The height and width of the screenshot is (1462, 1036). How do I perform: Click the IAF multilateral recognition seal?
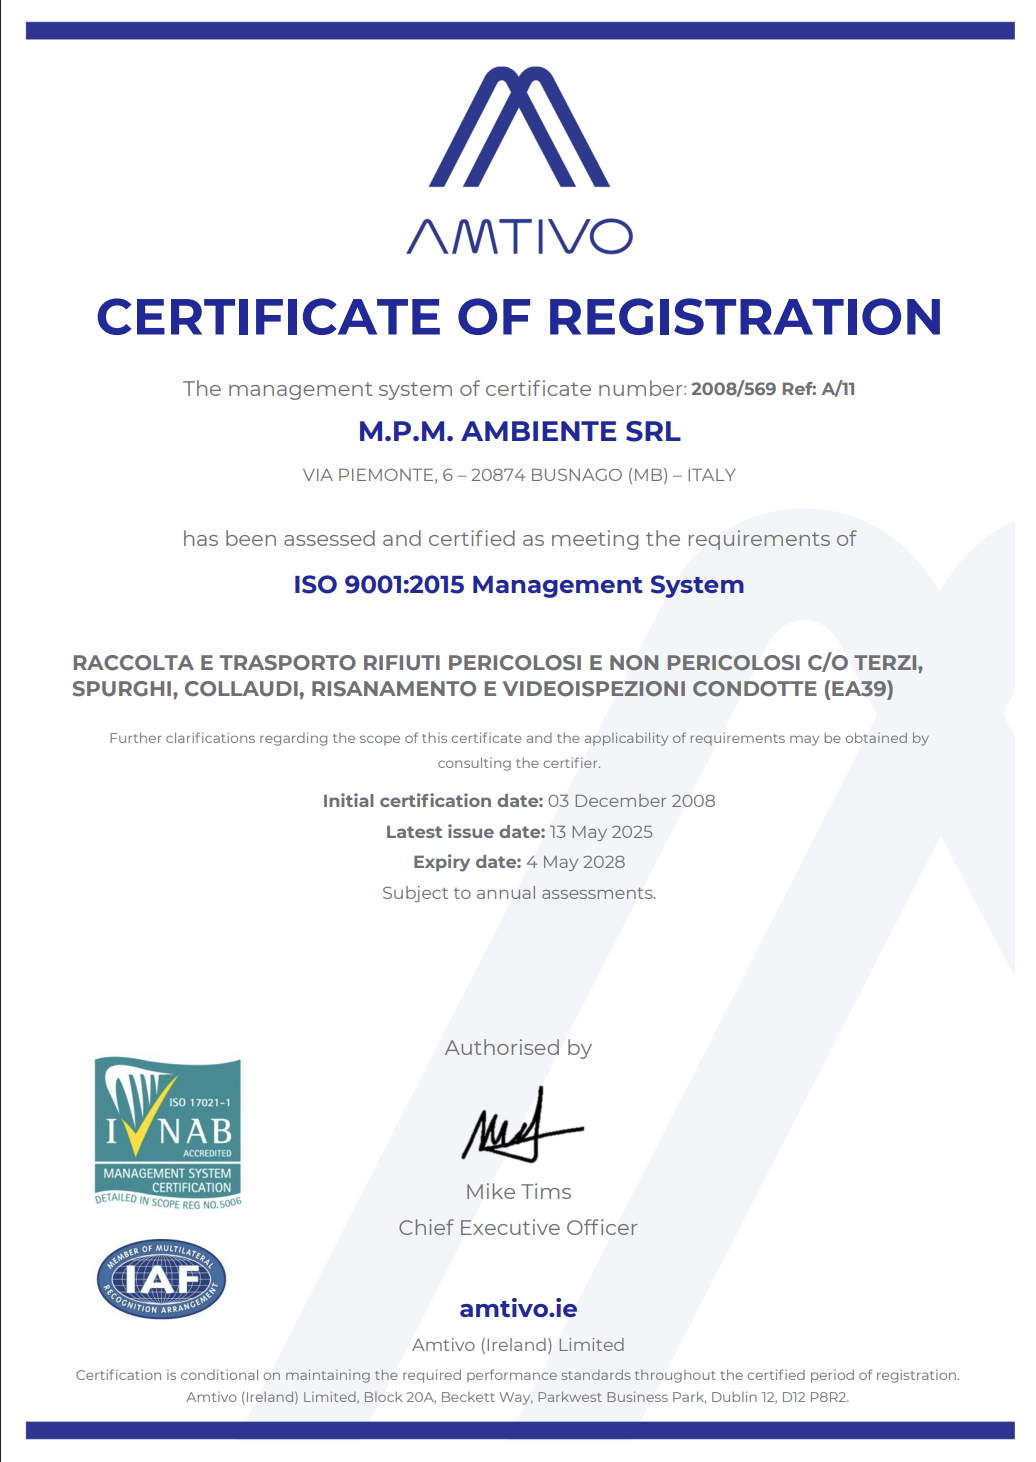161,1279
